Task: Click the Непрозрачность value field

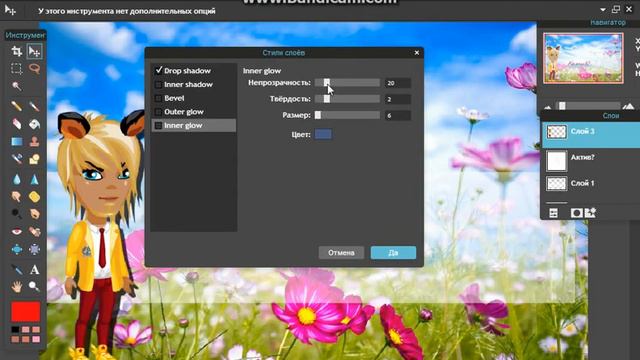Action: [398, 83]
